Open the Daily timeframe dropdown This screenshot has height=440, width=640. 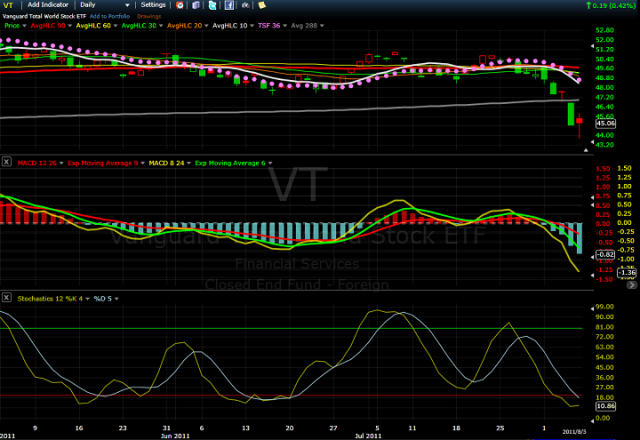coord(104,5)
